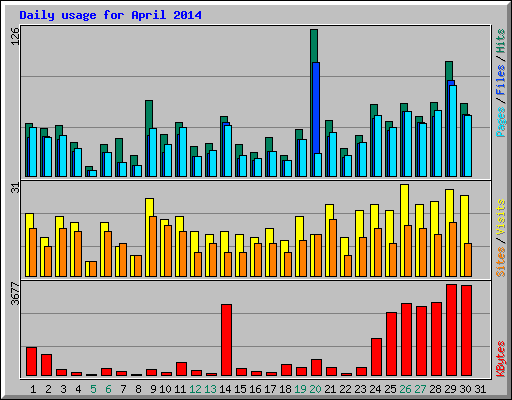
Task: Click the orange sites bar for day 9
Action: pos(153,246)
